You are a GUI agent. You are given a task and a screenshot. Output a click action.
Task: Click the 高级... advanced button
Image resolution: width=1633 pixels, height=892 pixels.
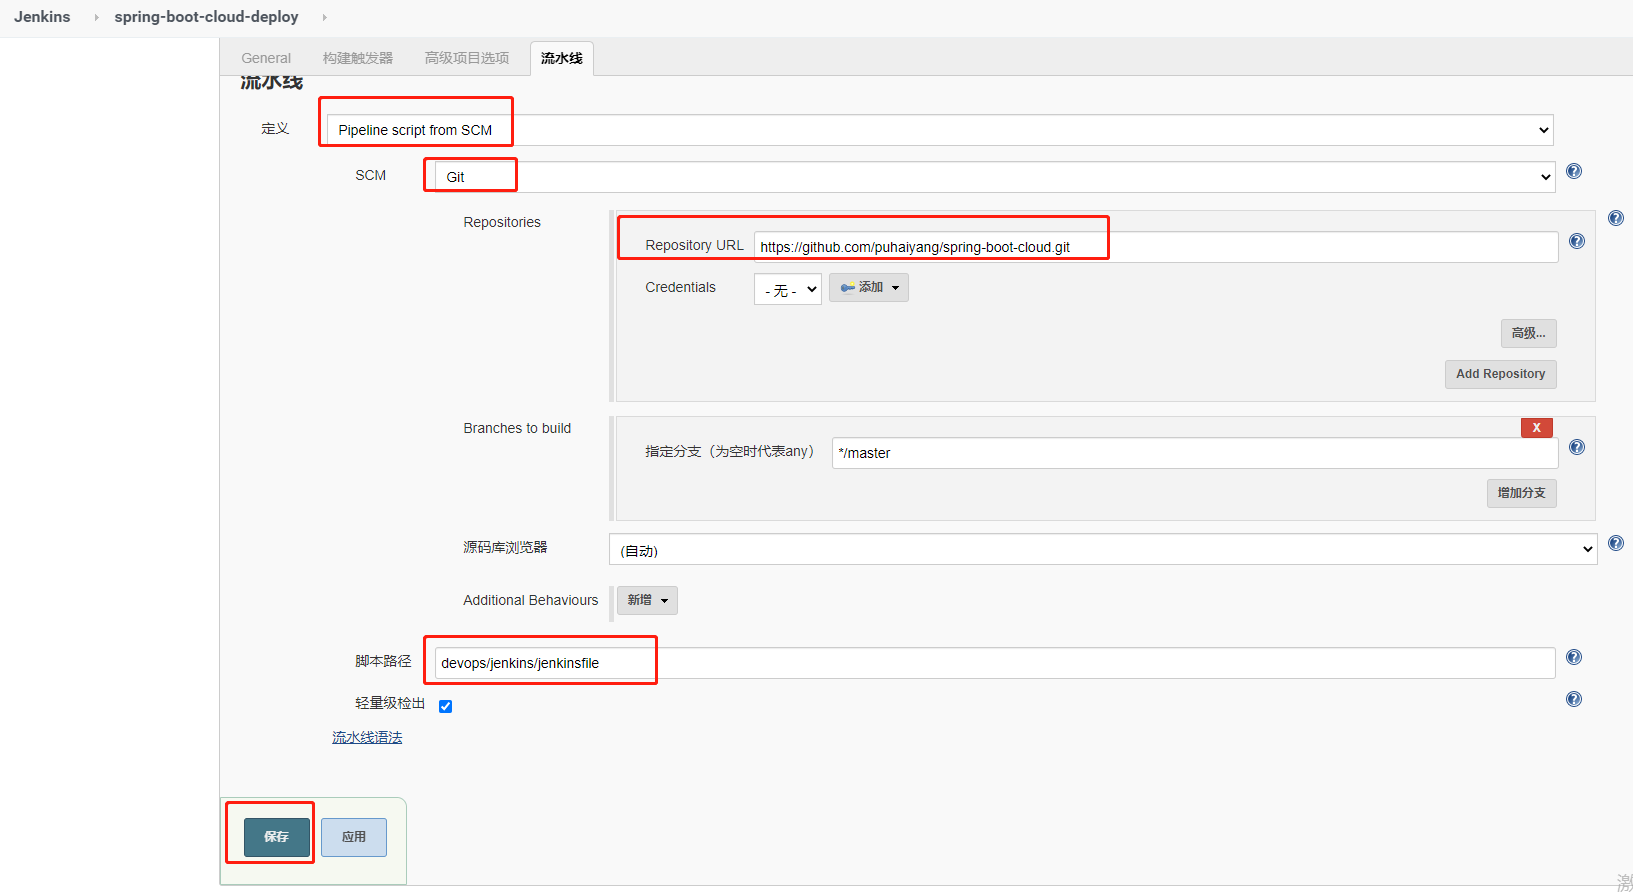(1529, 333)
